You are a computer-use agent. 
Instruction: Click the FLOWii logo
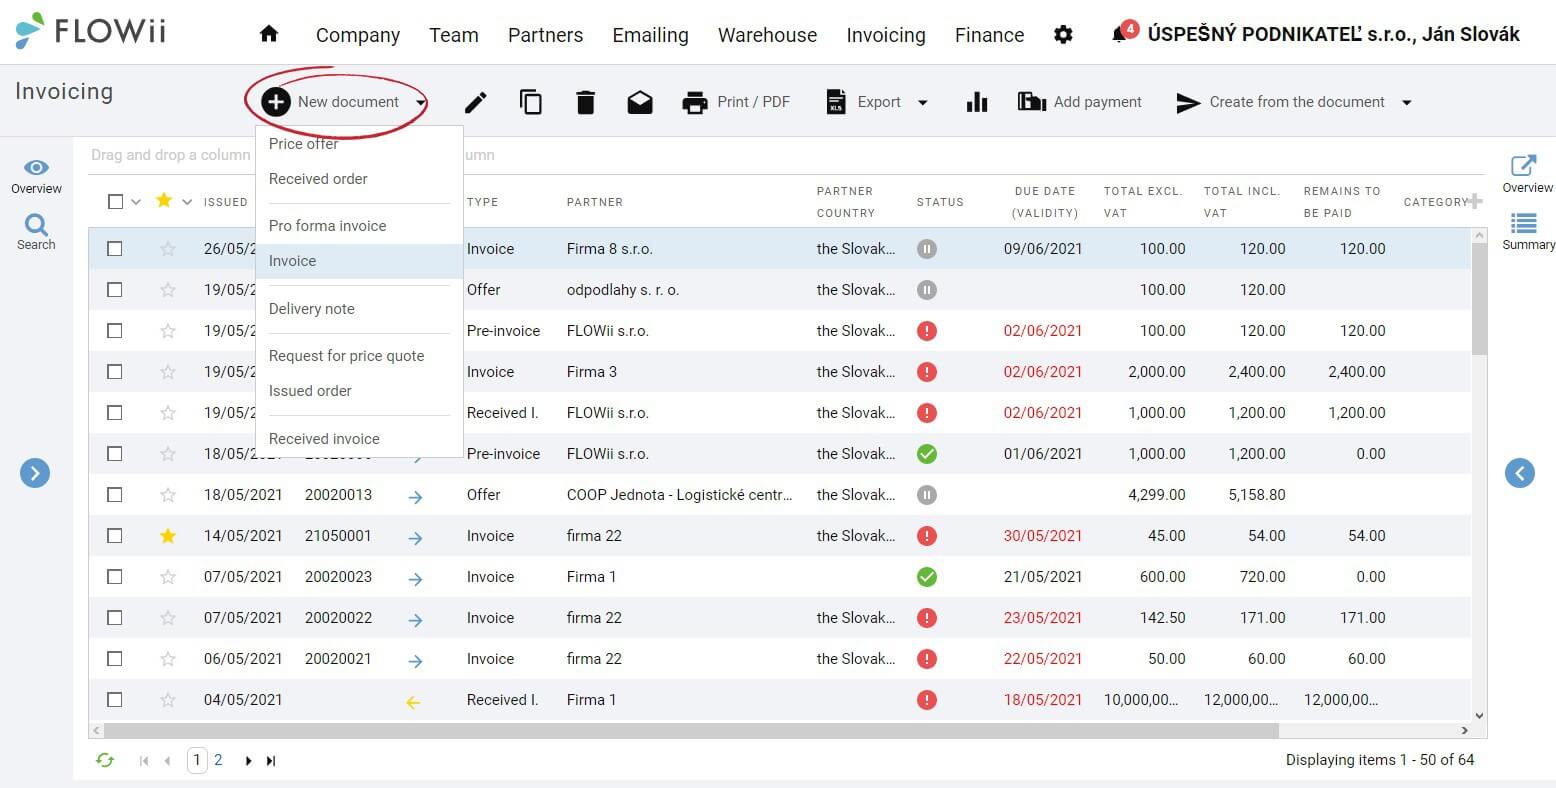91,31
